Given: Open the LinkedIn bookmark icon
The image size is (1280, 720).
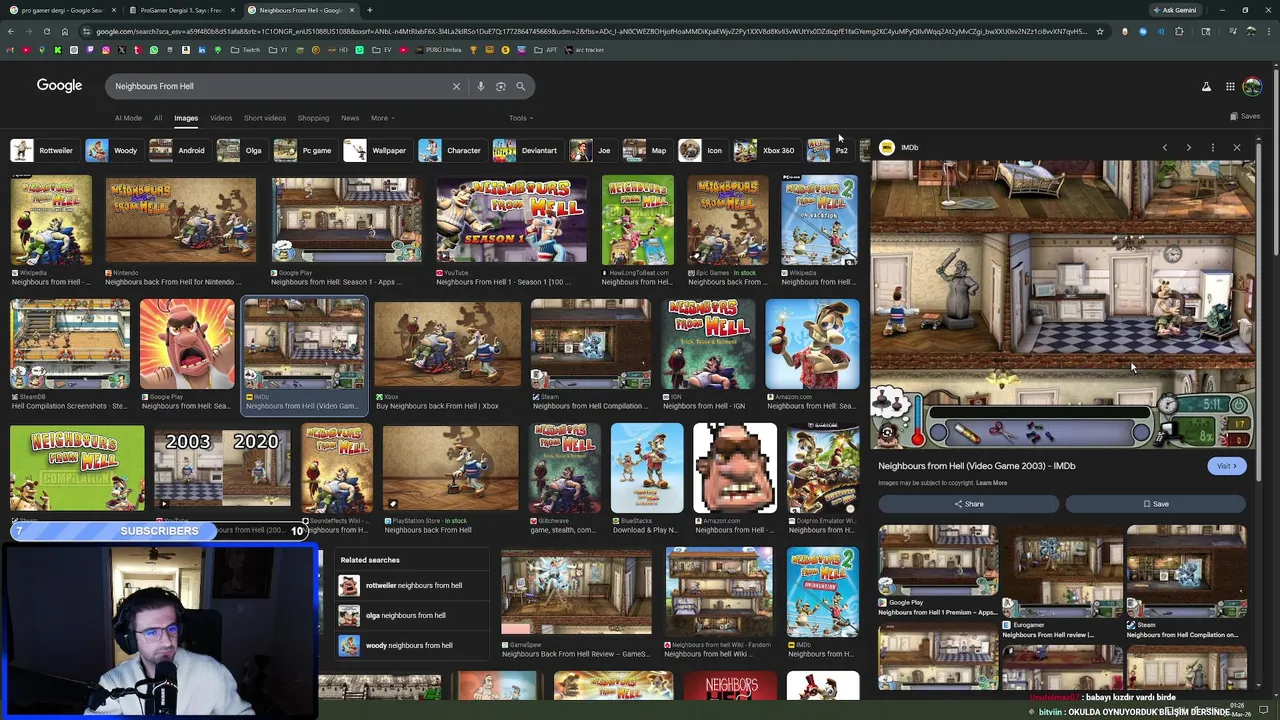Looking at the screenshot, I should click(201, 50).
